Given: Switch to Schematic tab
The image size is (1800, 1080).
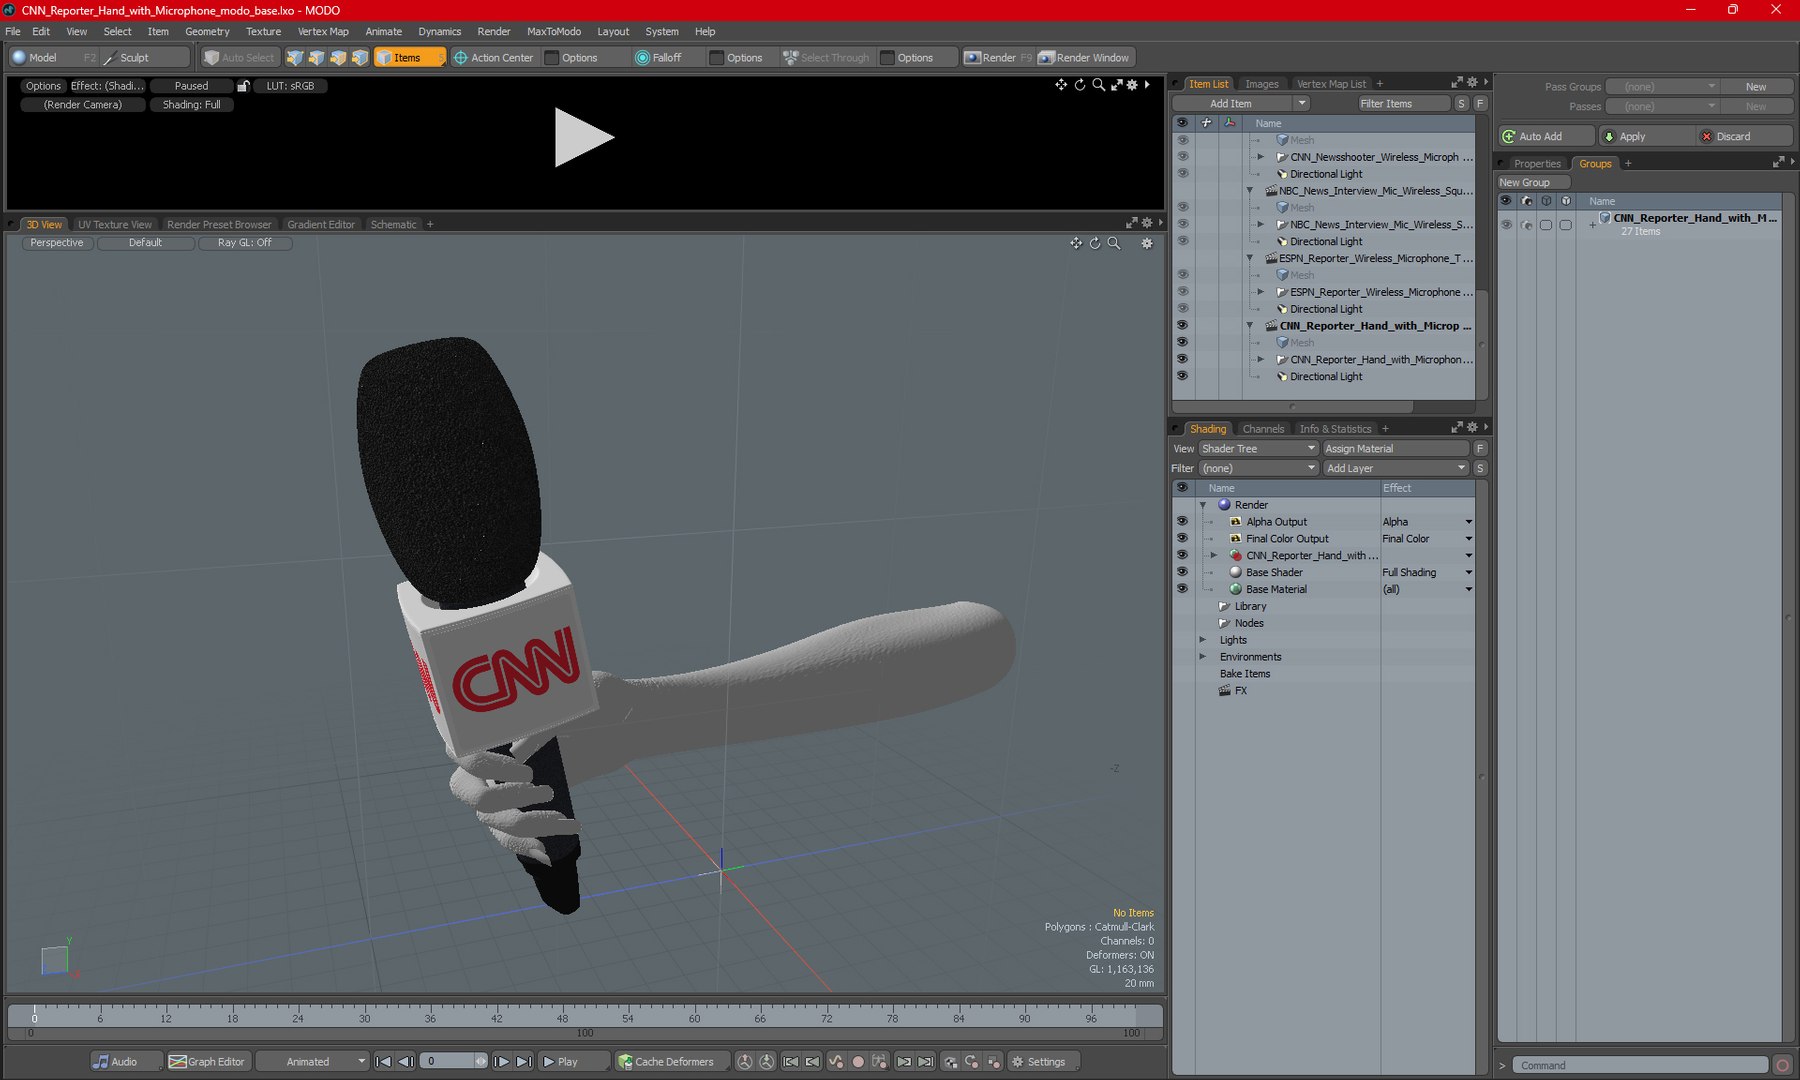Looking at the screenshot, I should 393,224.
